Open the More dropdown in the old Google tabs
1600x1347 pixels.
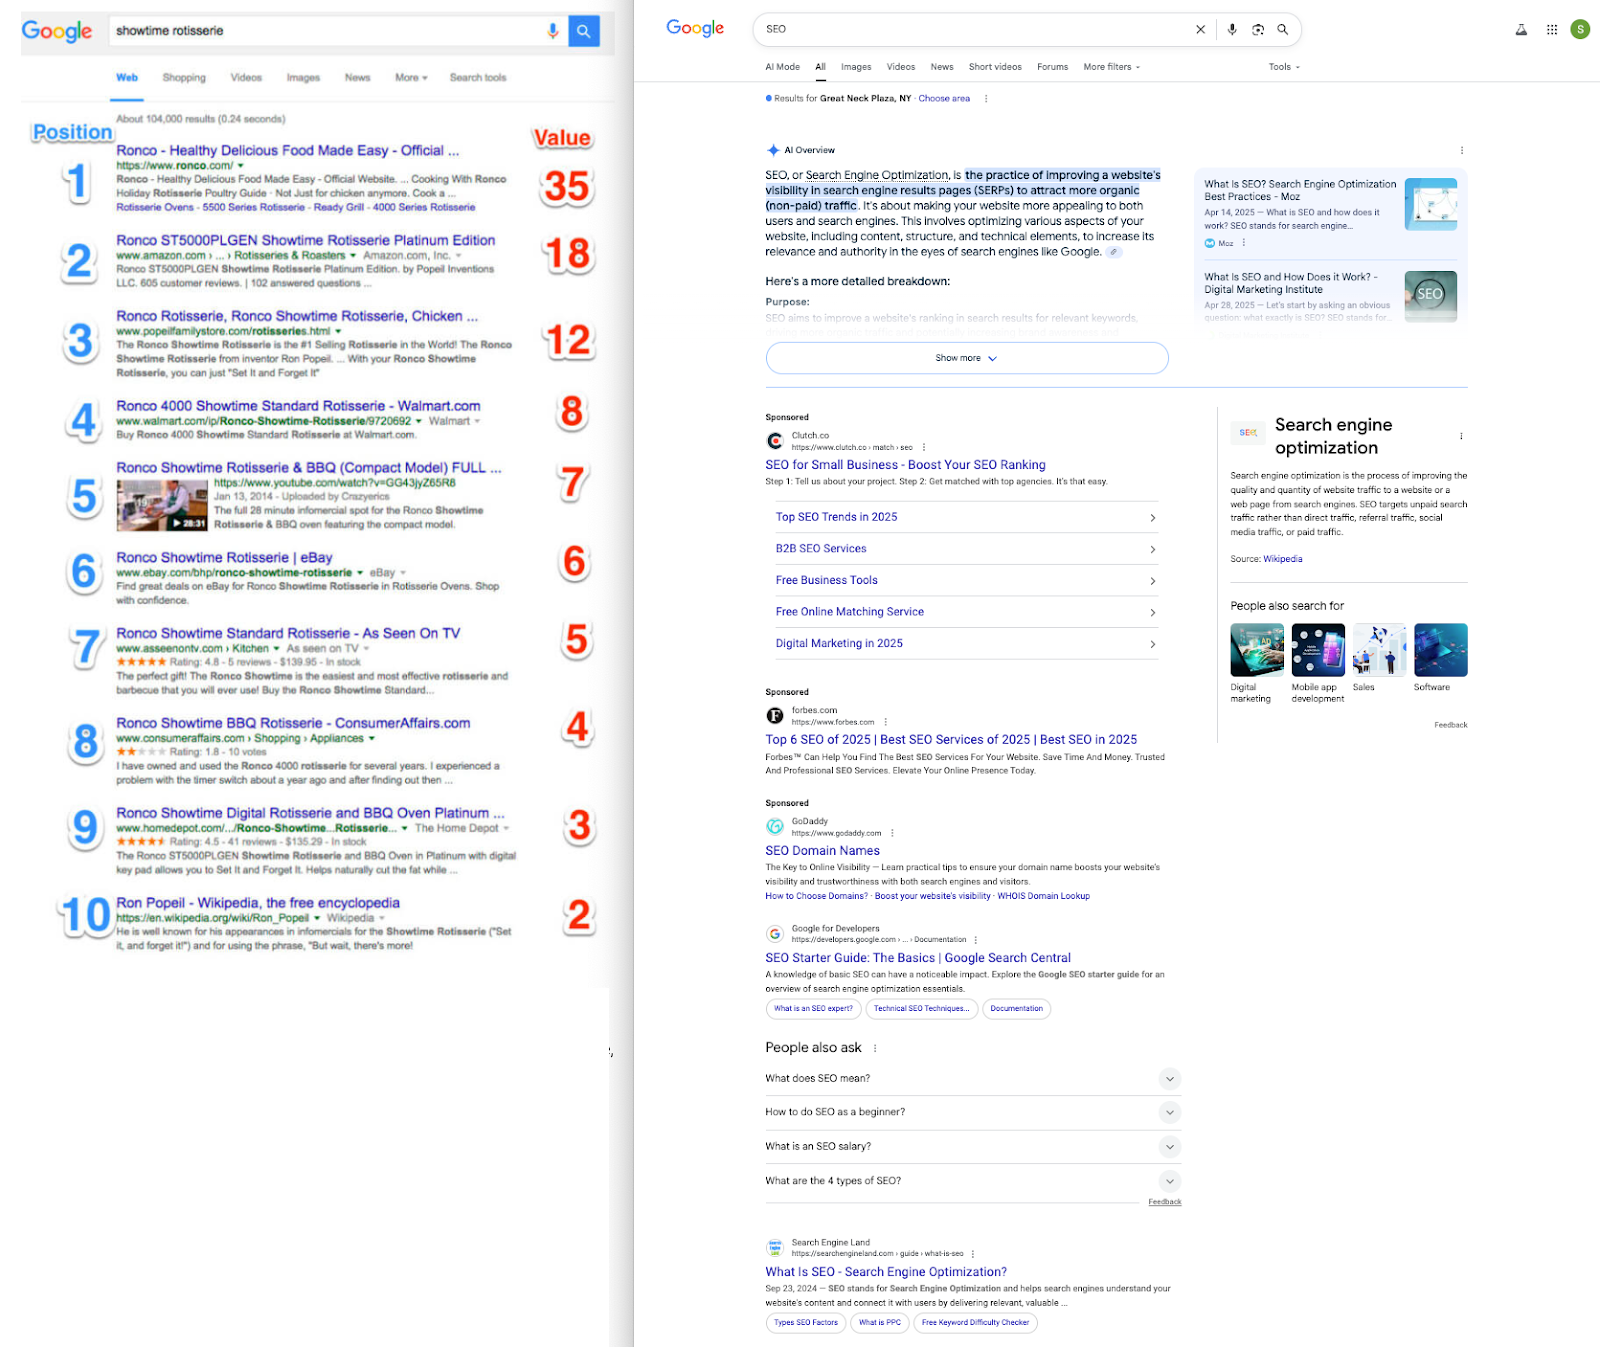point(411,78)
